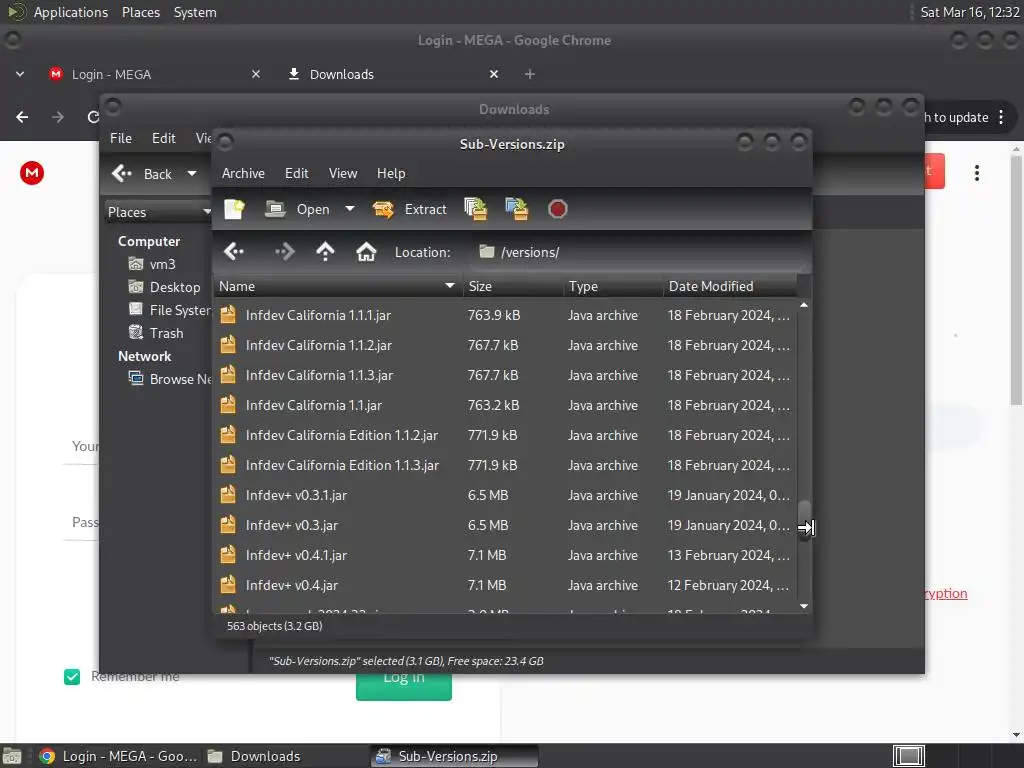Extract files with the Extract button

(x=409, y=209)
